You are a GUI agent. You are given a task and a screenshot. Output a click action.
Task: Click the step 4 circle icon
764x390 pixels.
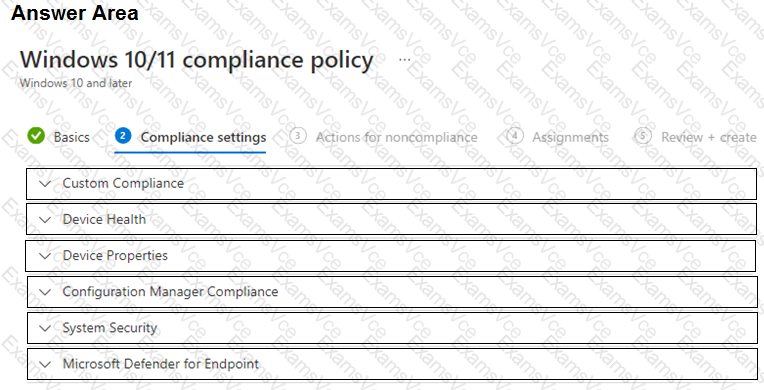(515, 136)
